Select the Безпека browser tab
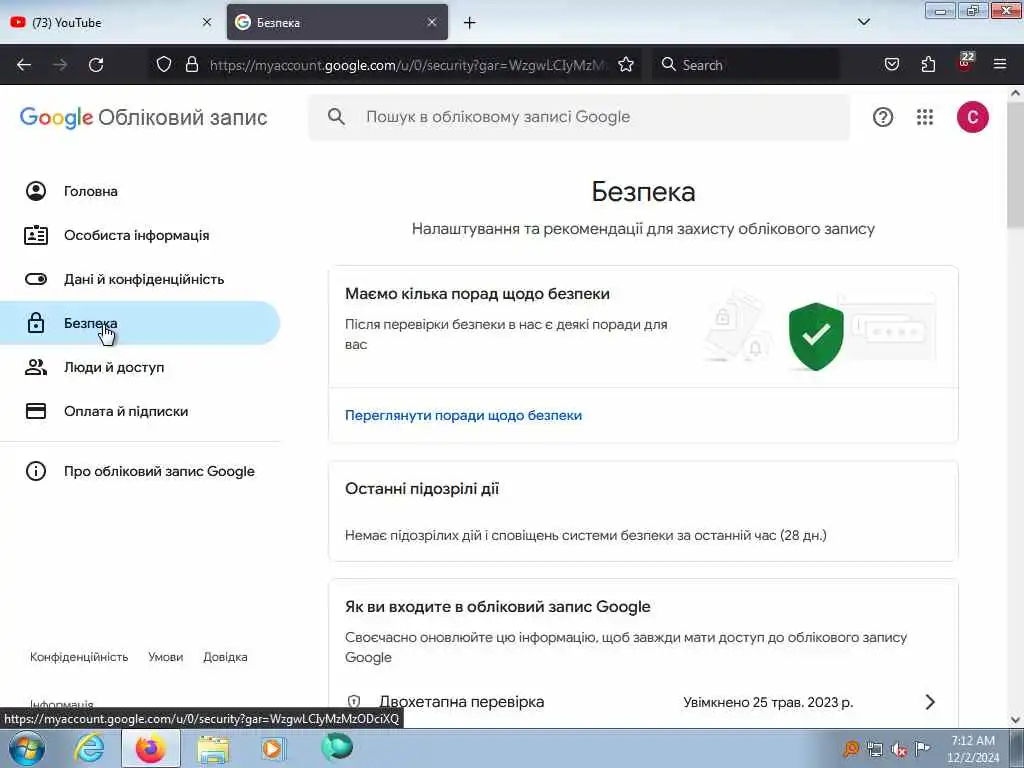The height and width of the screenshot is (768, 1024). point(337,22)
